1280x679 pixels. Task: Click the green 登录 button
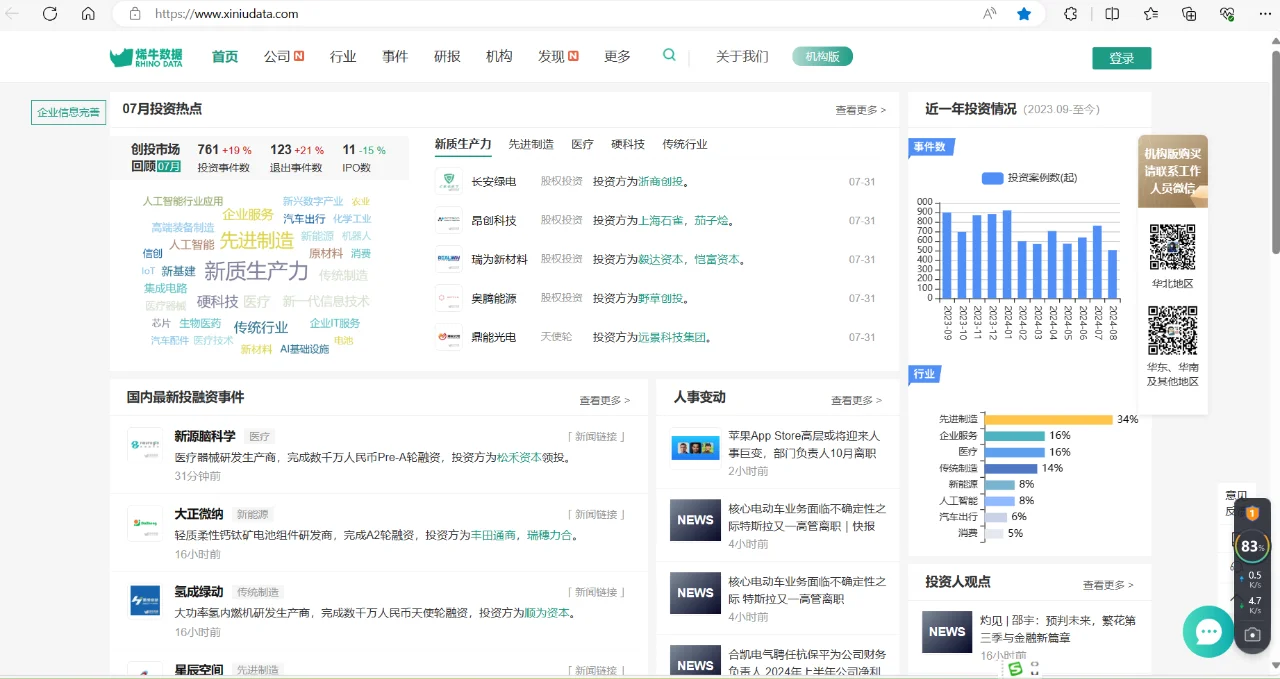pyautogui.click(x=1122, y=58)
